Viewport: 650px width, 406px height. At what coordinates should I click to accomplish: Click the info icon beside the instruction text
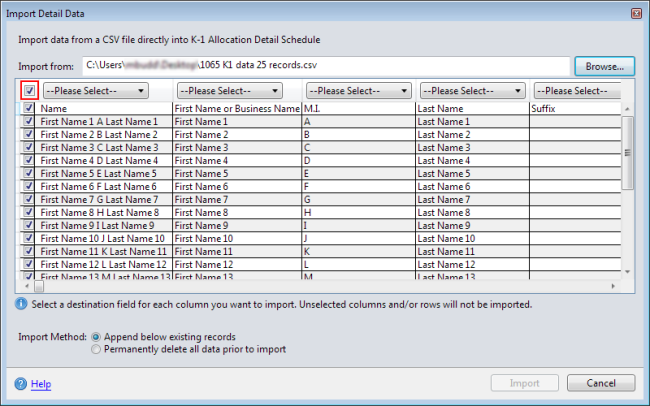(x=22, y=304)
